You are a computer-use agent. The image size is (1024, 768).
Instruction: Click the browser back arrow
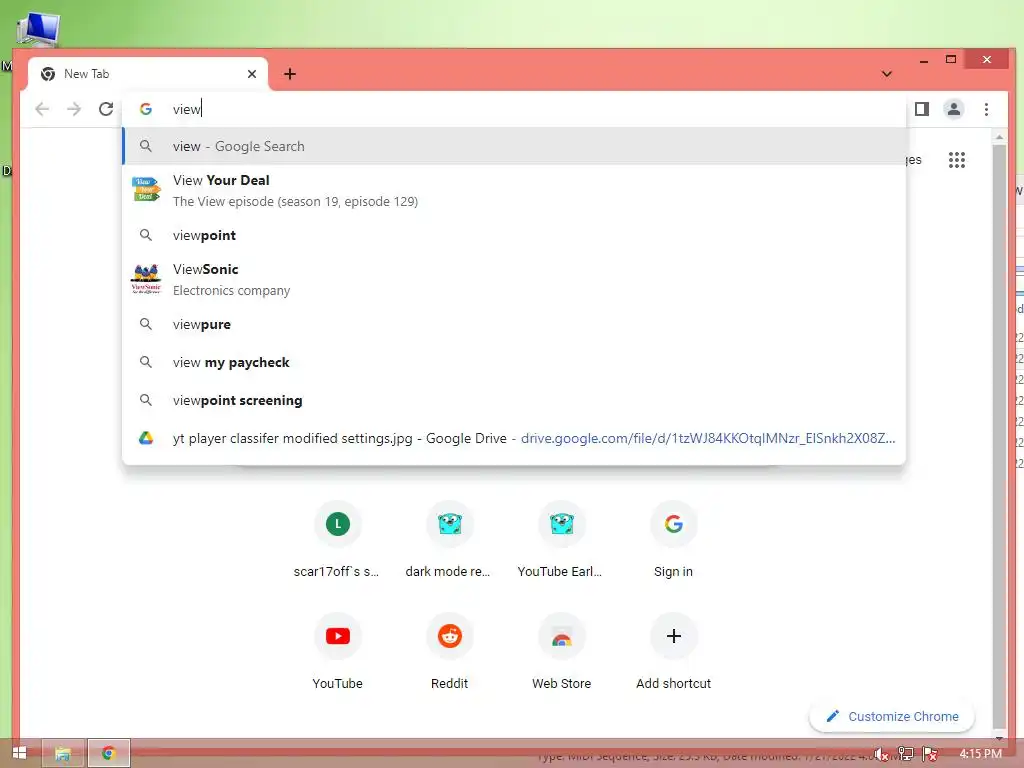click(42, 109)
